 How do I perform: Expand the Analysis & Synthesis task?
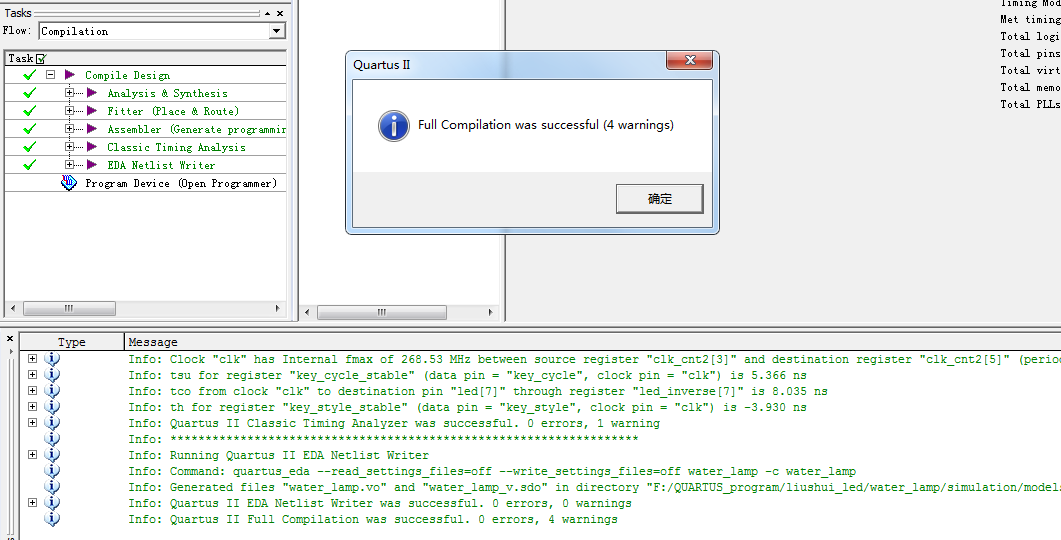[70, 93]
